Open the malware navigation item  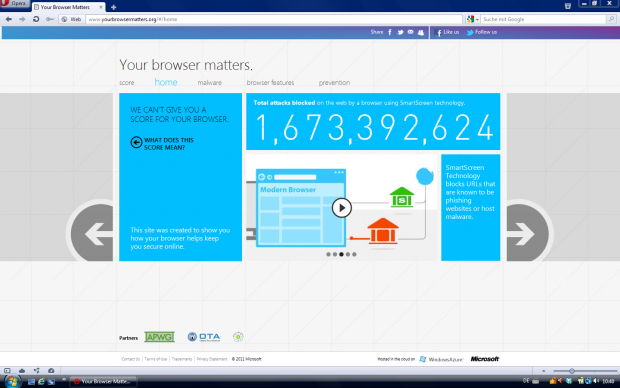tap(210, 83)
